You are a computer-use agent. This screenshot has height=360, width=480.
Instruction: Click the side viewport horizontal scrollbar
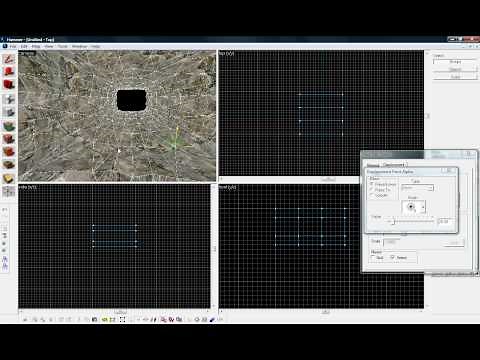[114, 312]
